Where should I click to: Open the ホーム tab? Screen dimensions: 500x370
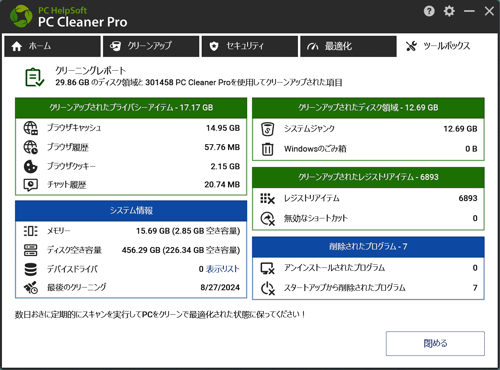pyautogui.click(x=52, y=46)
